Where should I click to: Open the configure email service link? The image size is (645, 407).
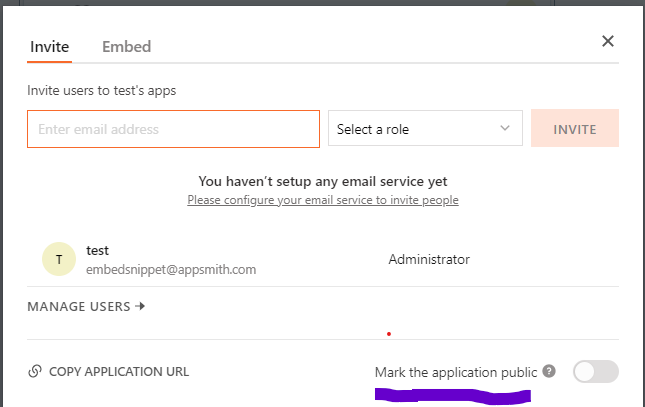coord(323,200)
